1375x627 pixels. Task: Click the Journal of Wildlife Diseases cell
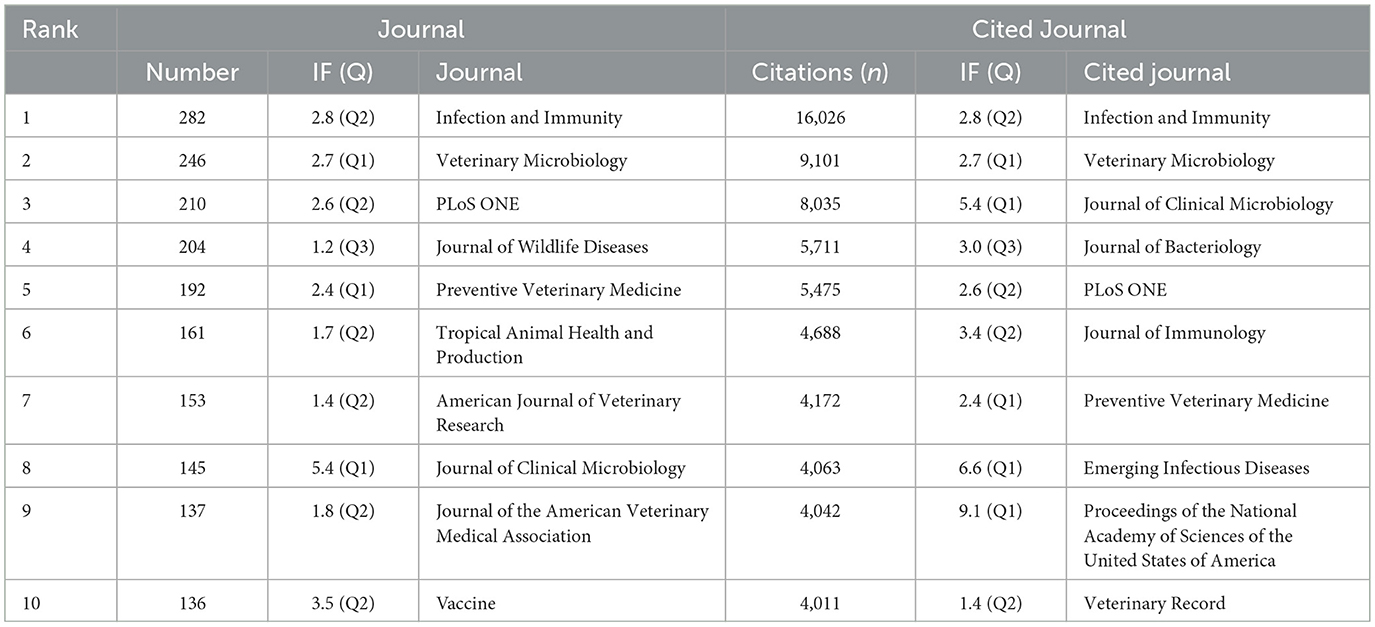coord(542,247)
